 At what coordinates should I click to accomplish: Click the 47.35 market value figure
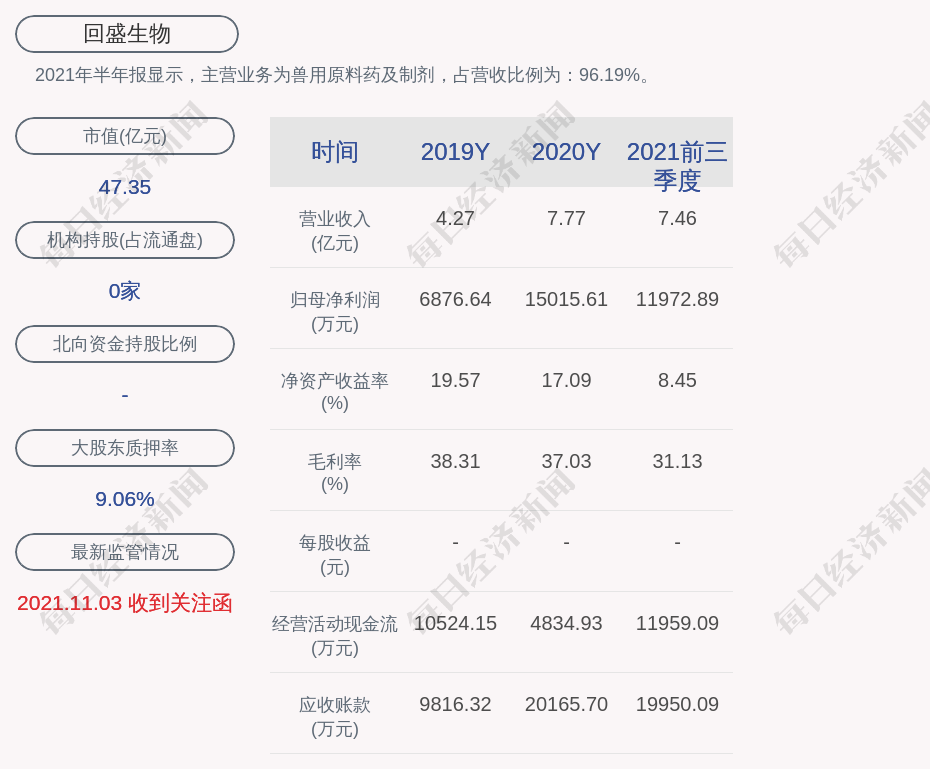(x=125, y=187)
